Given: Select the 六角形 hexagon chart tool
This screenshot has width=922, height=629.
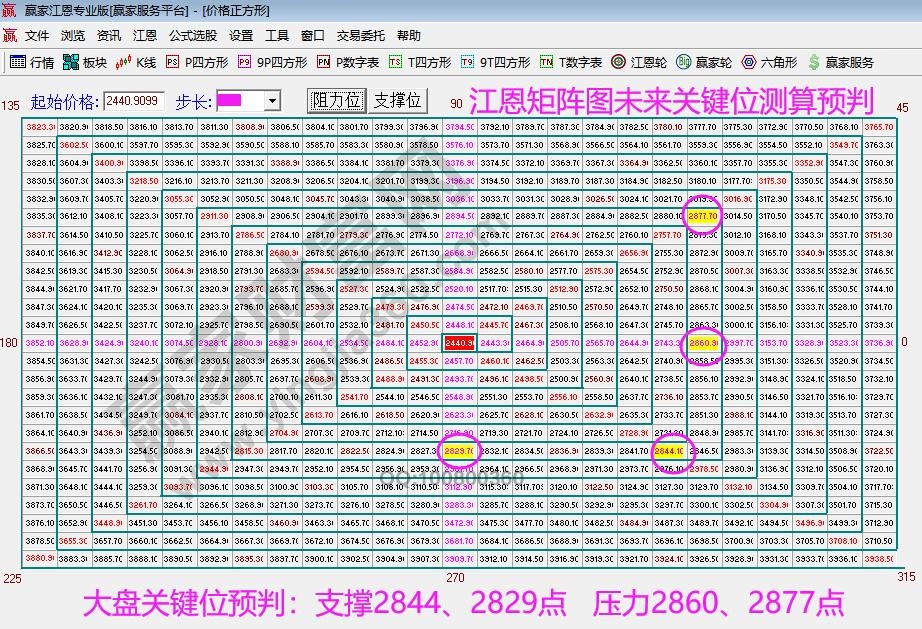Looking at the screenshot, I should pyautogui.click(x=770, y=61).
